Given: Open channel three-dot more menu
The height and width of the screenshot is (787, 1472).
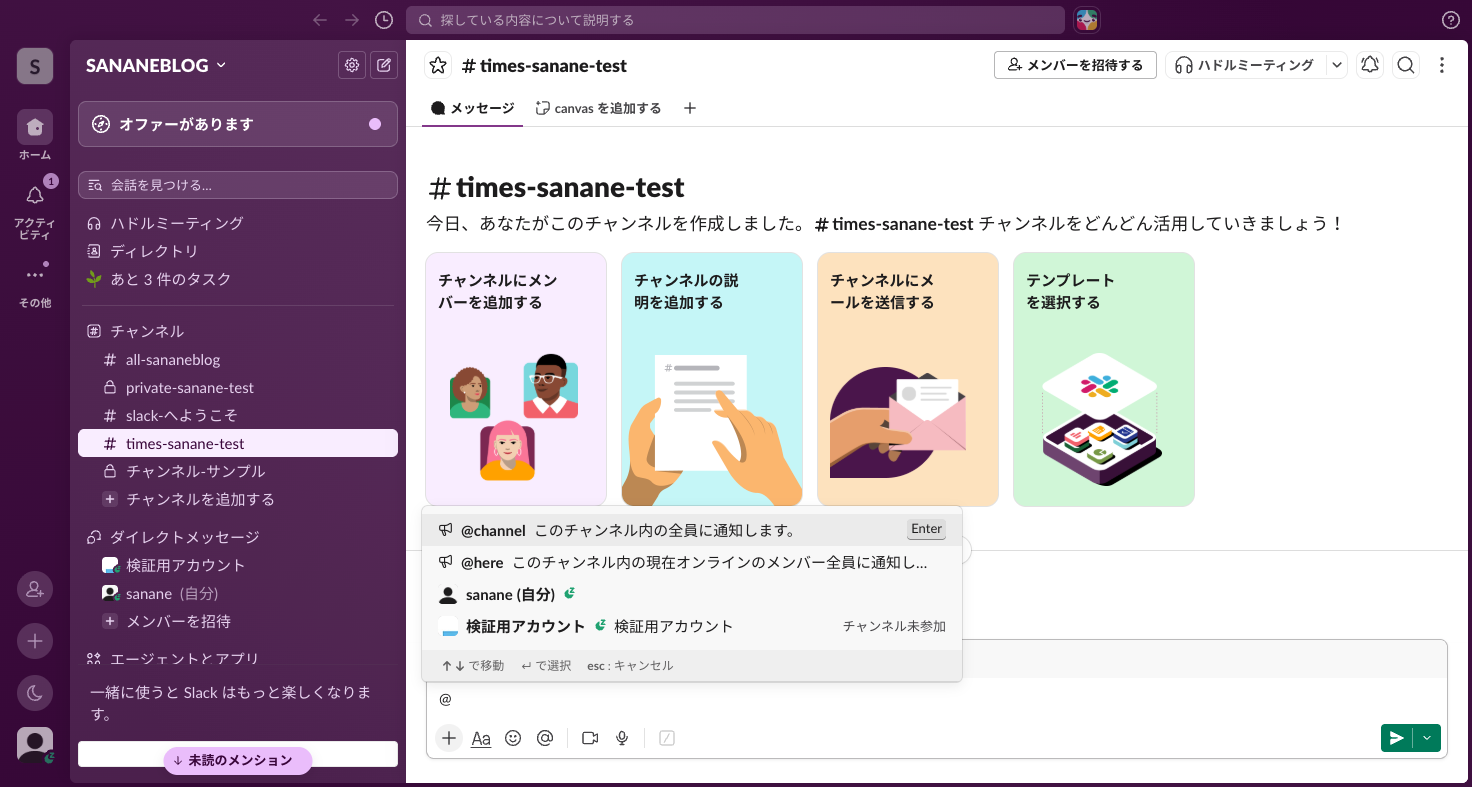Looking at the screenshot, I should pyautogui.click(x=1442, y=65).
